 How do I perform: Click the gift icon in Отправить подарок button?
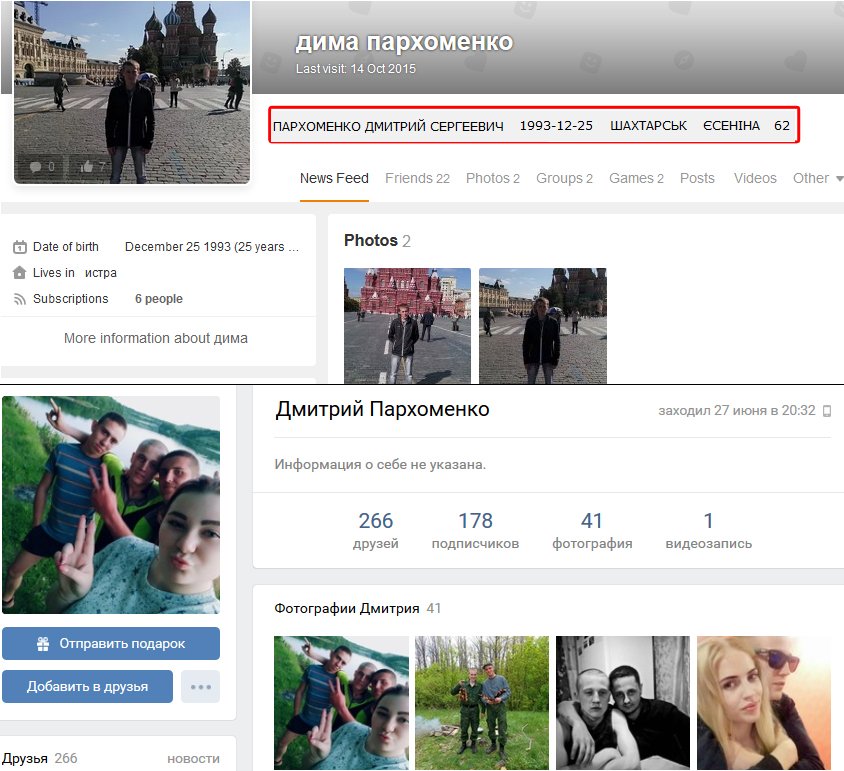point(42,644)
